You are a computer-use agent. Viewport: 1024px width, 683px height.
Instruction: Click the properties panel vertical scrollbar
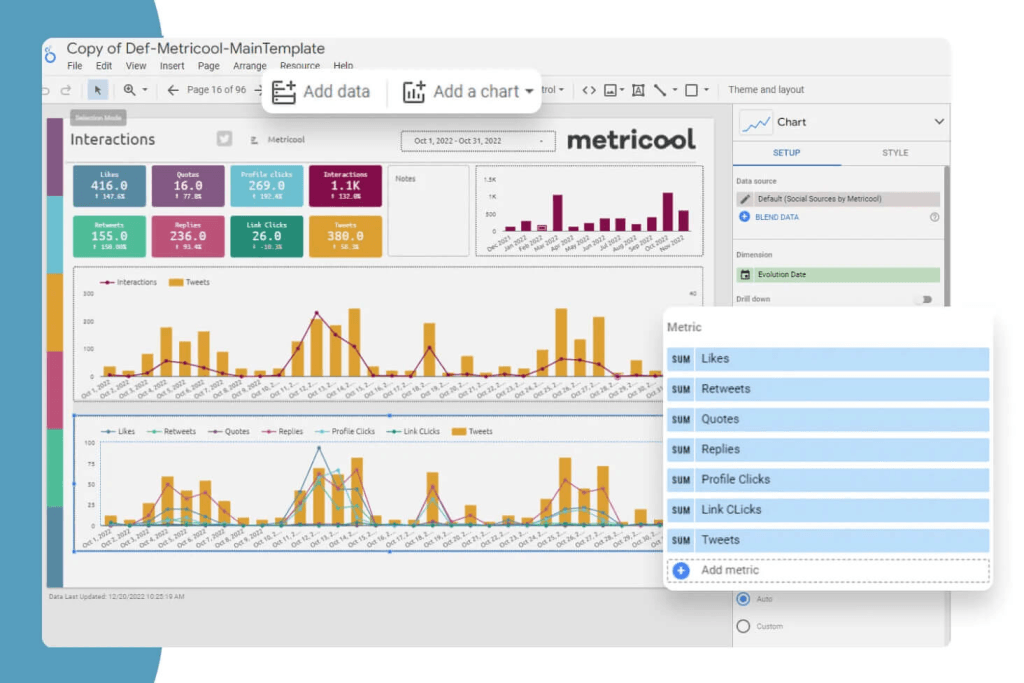point(946,235)
